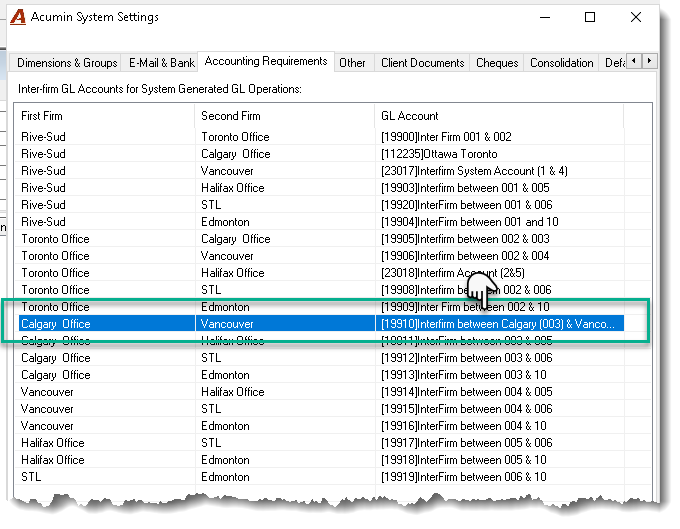Screen dimensions: 680x529
Task: Click '[23017]Interfirm System Account (1 & 4)'
Action: 474,171
